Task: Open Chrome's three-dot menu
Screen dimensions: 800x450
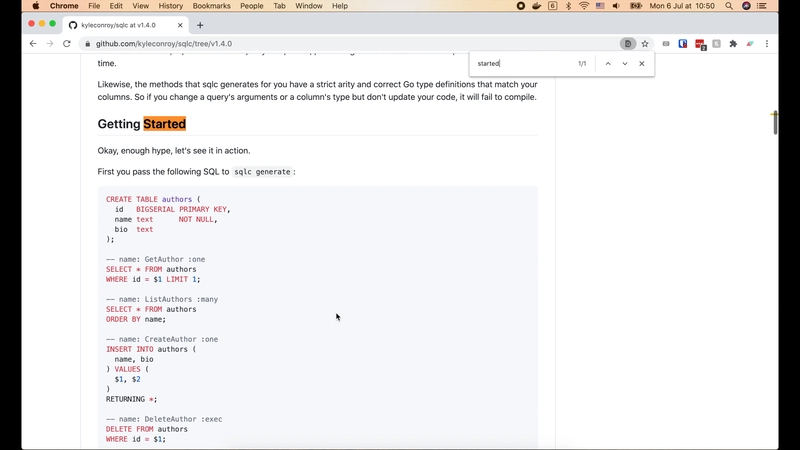Action: tap(767, 44)
